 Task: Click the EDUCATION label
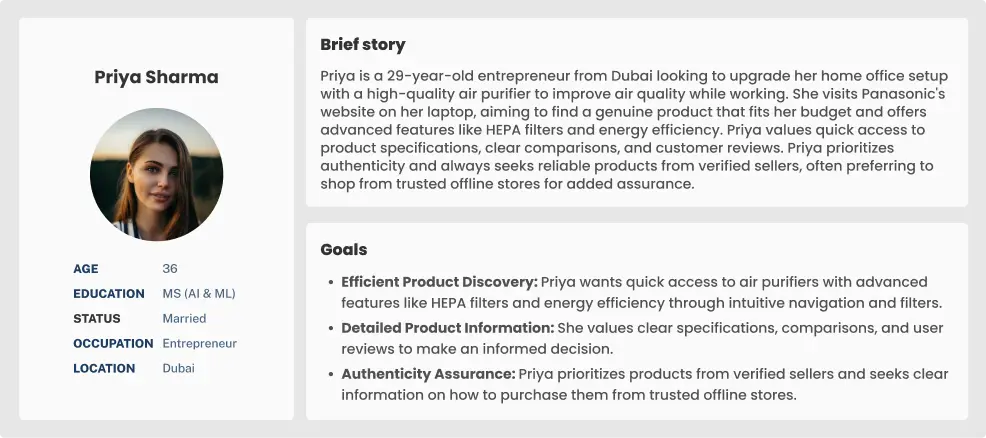coord(109,294)
